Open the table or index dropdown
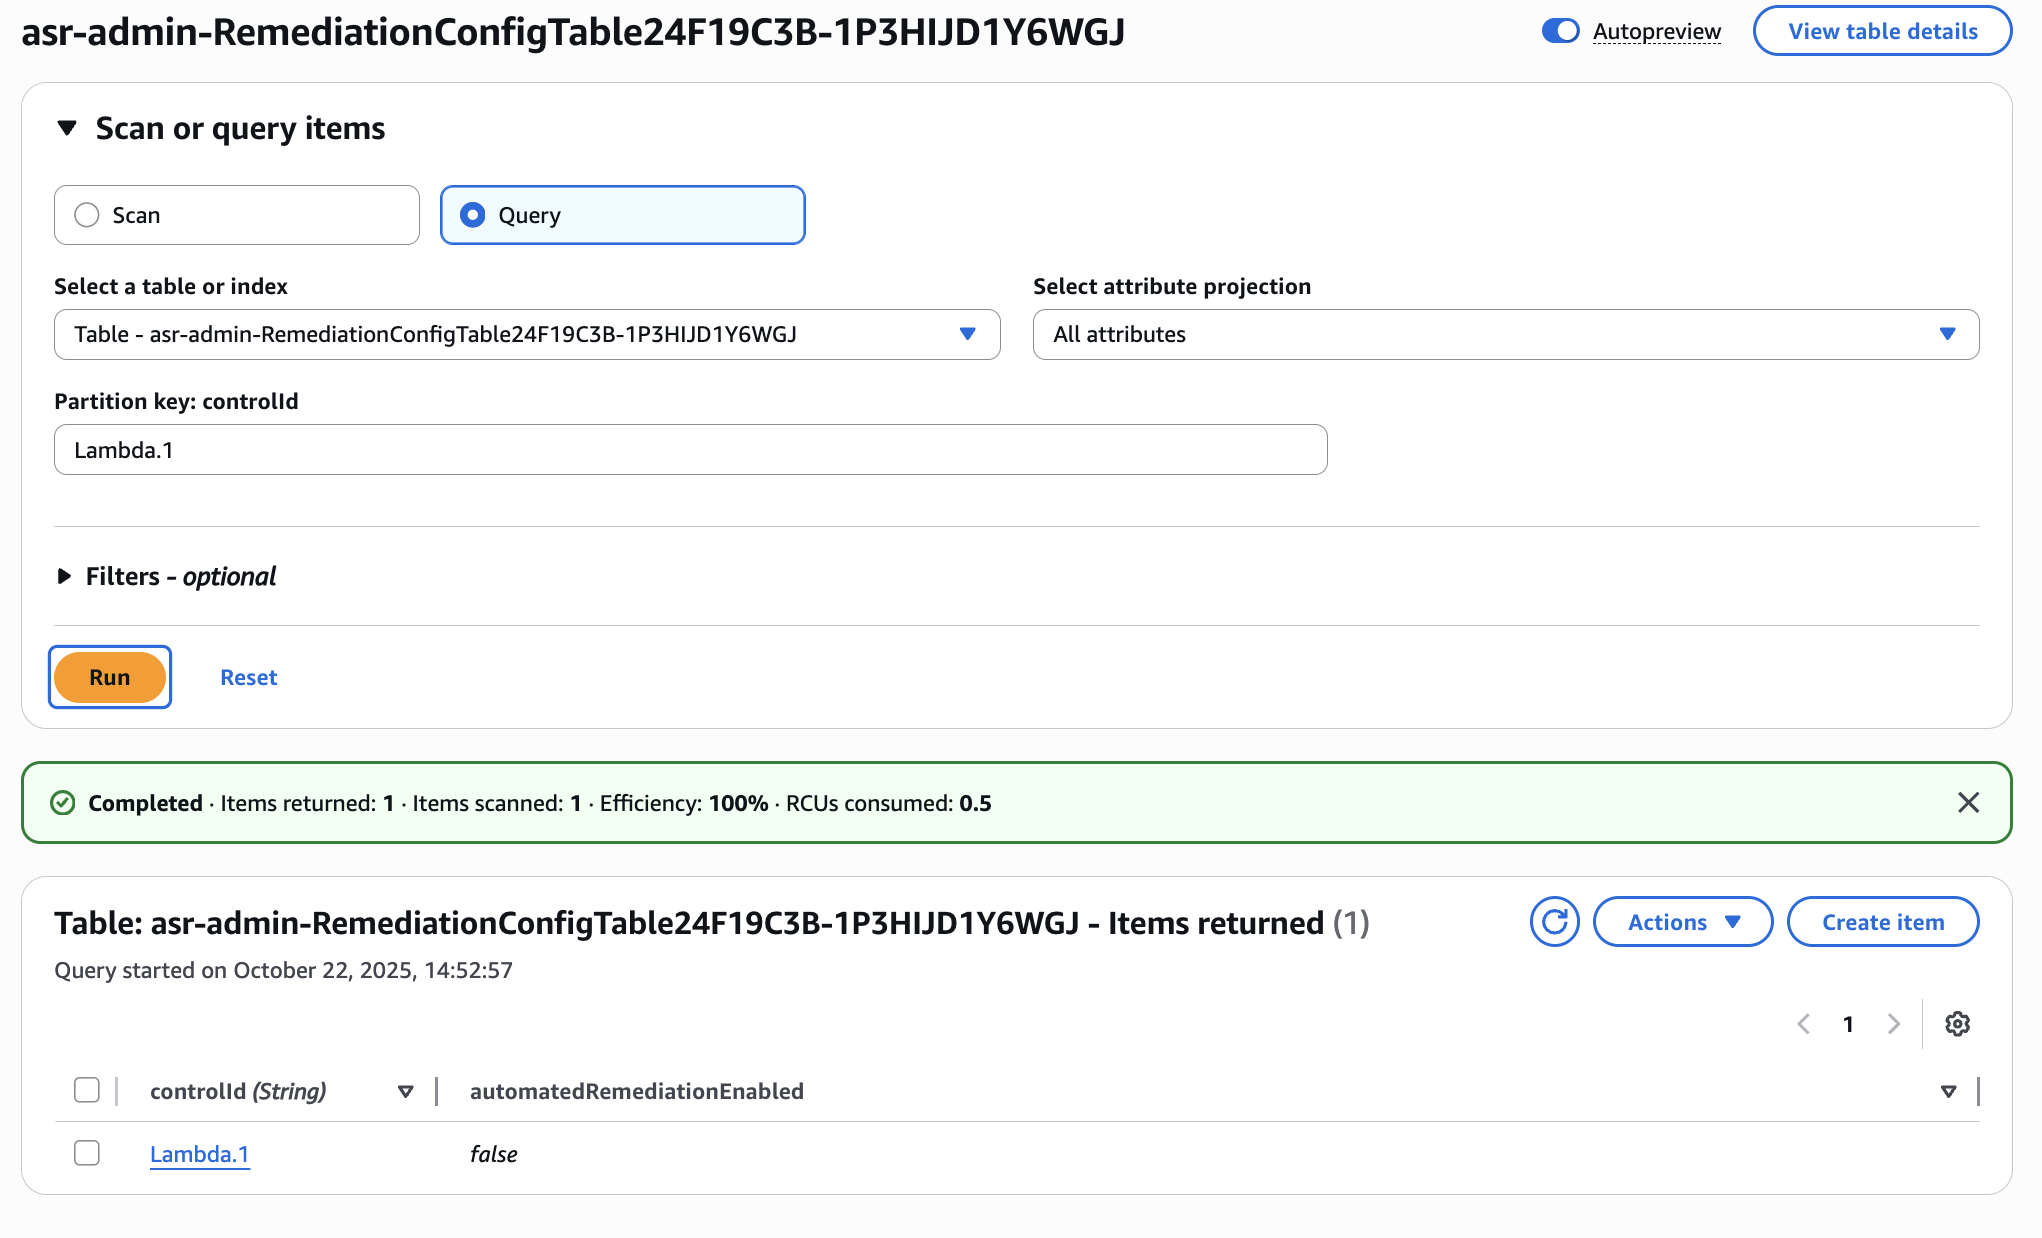 point(966,335)
